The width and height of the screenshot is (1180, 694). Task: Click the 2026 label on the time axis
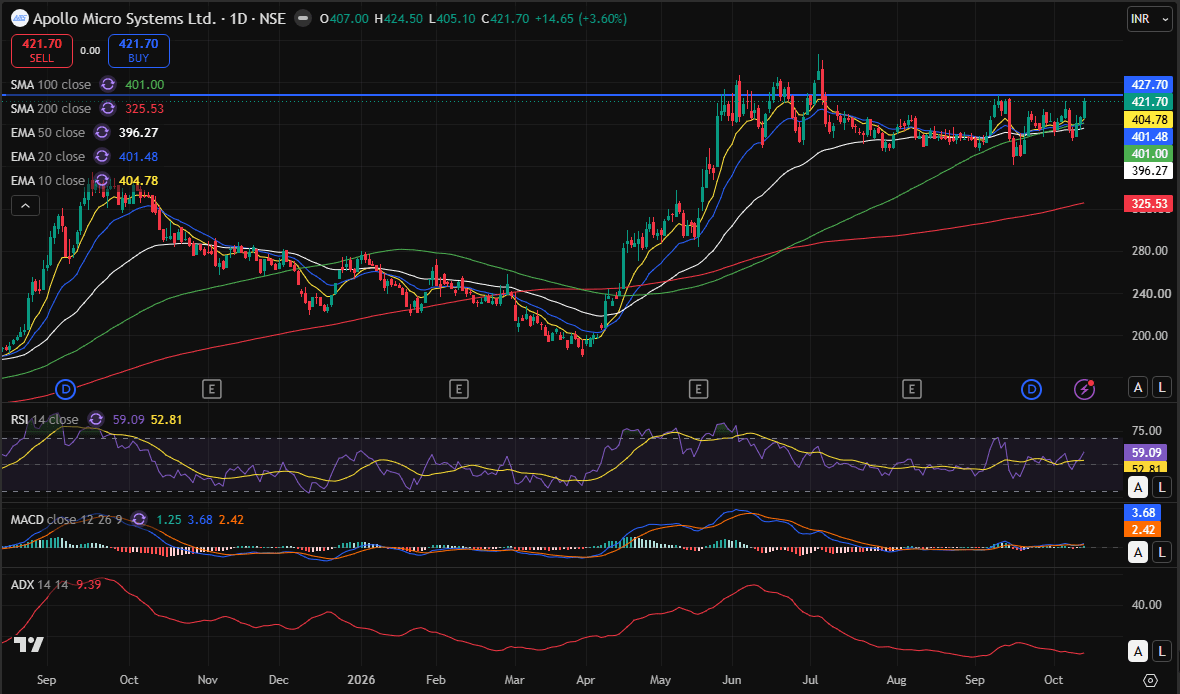(361, 680)
